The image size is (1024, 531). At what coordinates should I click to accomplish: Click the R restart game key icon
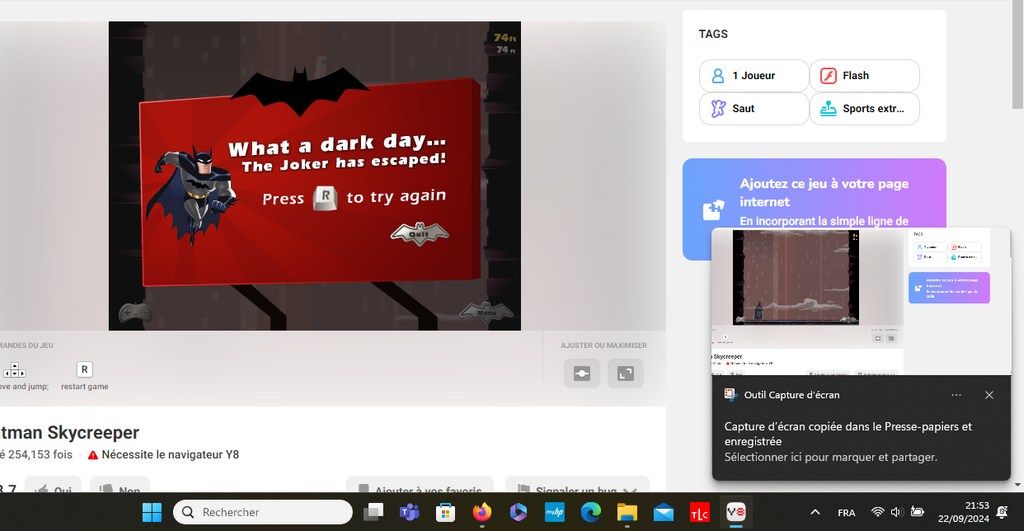click(84, 370)
